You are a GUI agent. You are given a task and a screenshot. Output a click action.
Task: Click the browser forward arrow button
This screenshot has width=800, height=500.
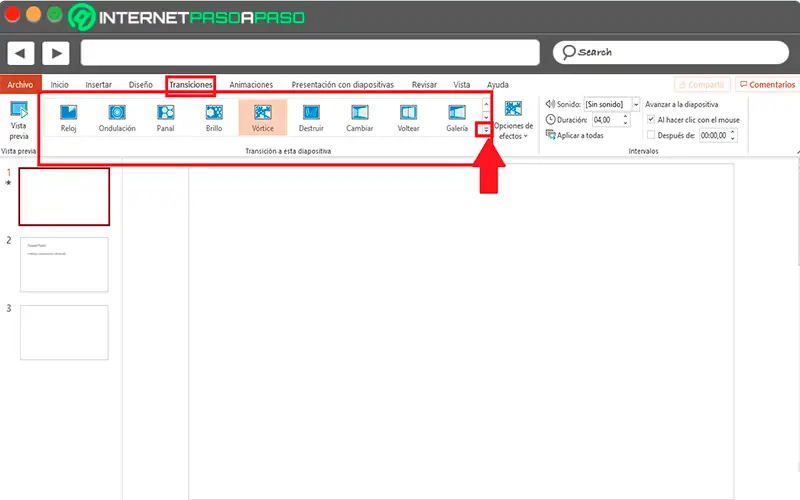pos(56,53)
